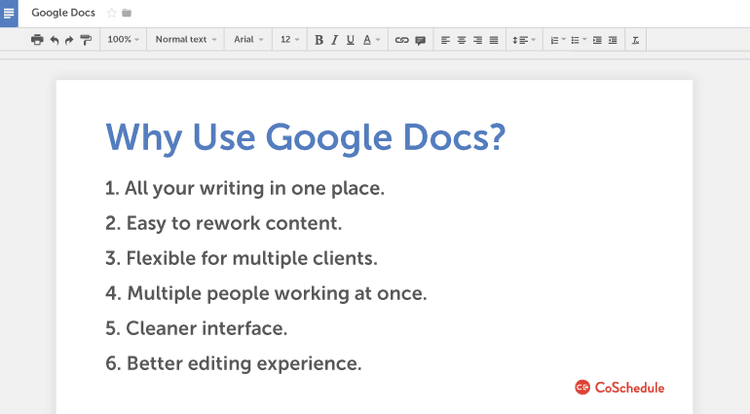750x414 pixels.
Task: Click the Clear formatting icon
Action: (635, 40)
